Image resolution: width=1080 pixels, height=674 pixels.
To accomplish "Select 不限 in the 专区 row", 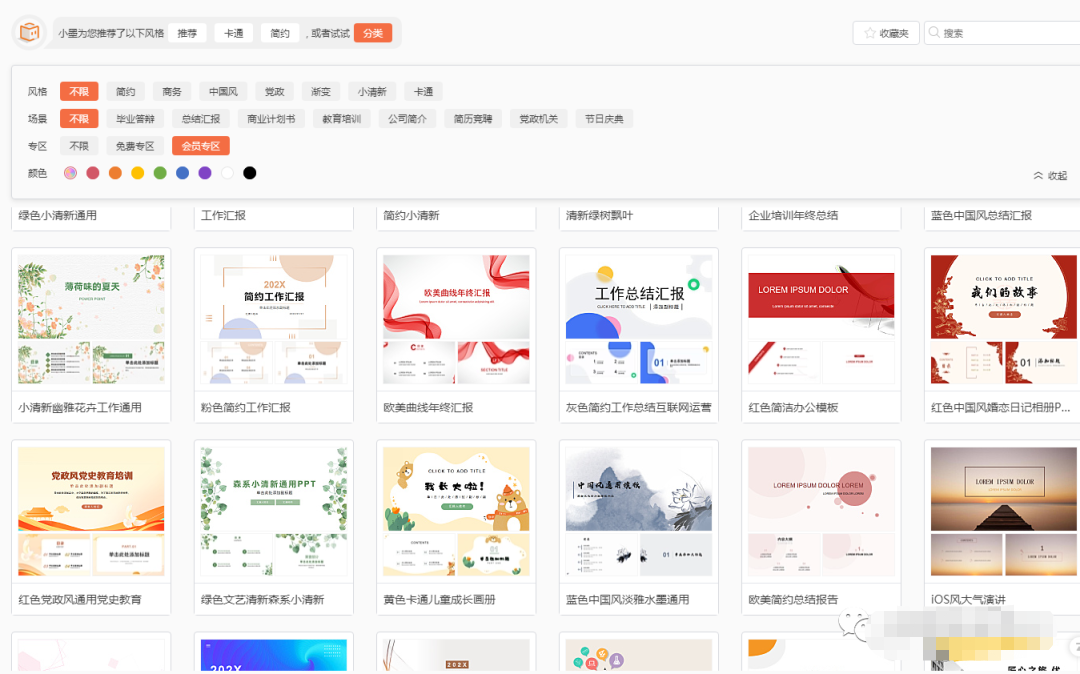I will click(79, 146).
